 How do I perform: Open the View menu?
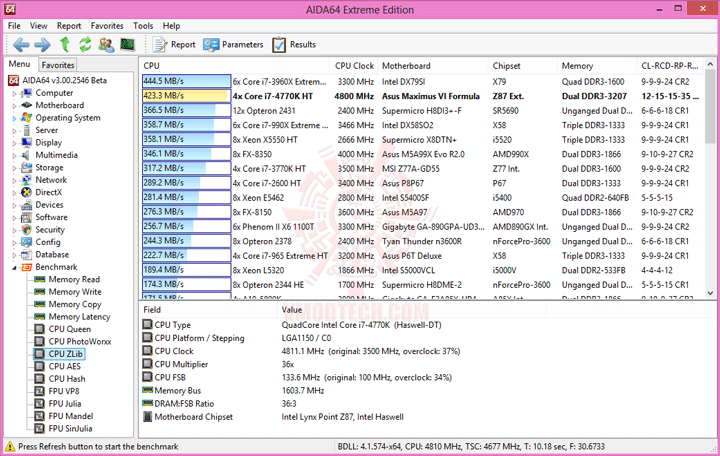39,26
